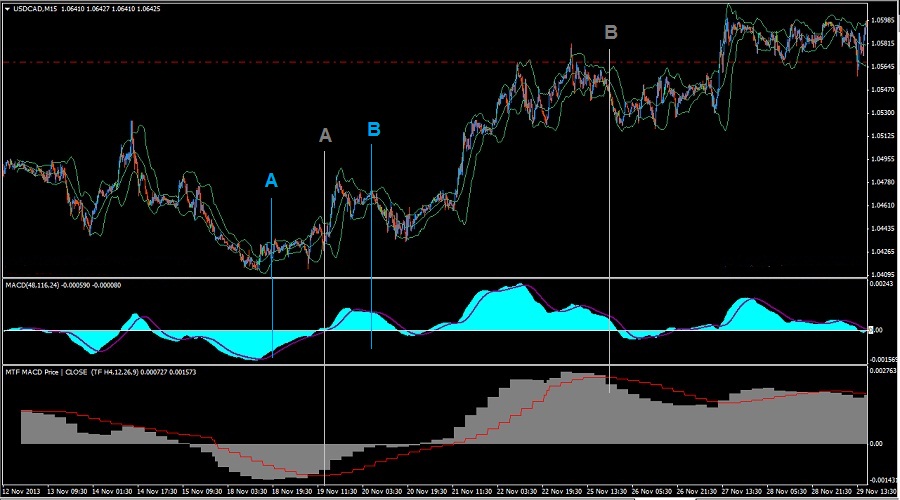The height and width of the screenshot is (500, 900).
Task: Click the 19 Nov 11:30 time label
Action: [337, 492]
